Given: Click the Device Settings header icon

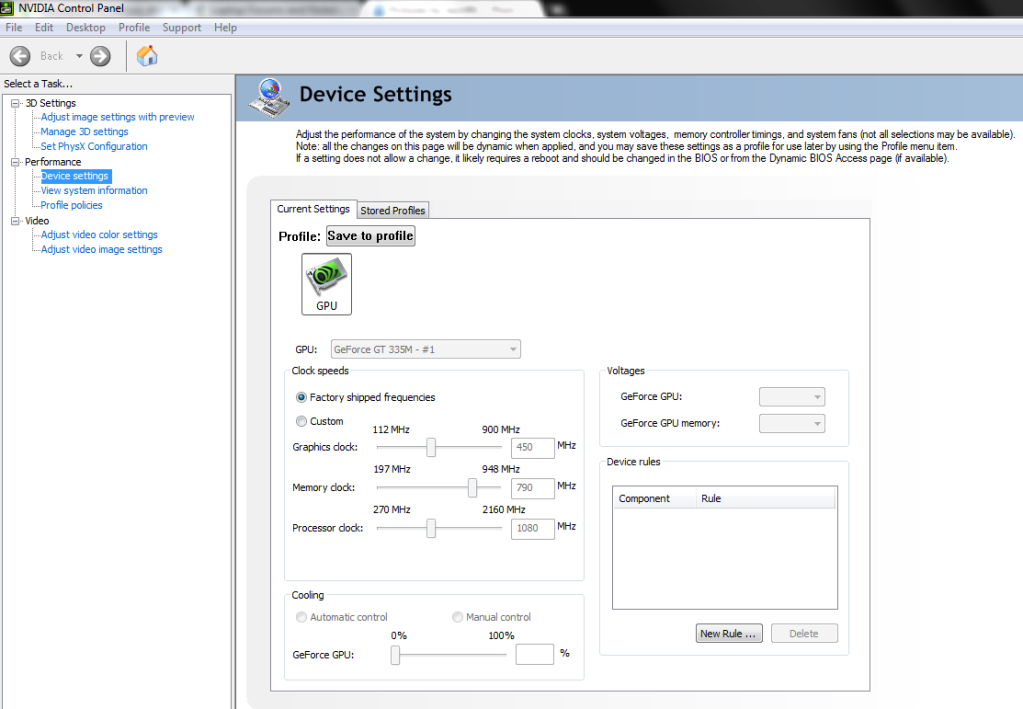Looking at the screenshot, I should 269,98.
